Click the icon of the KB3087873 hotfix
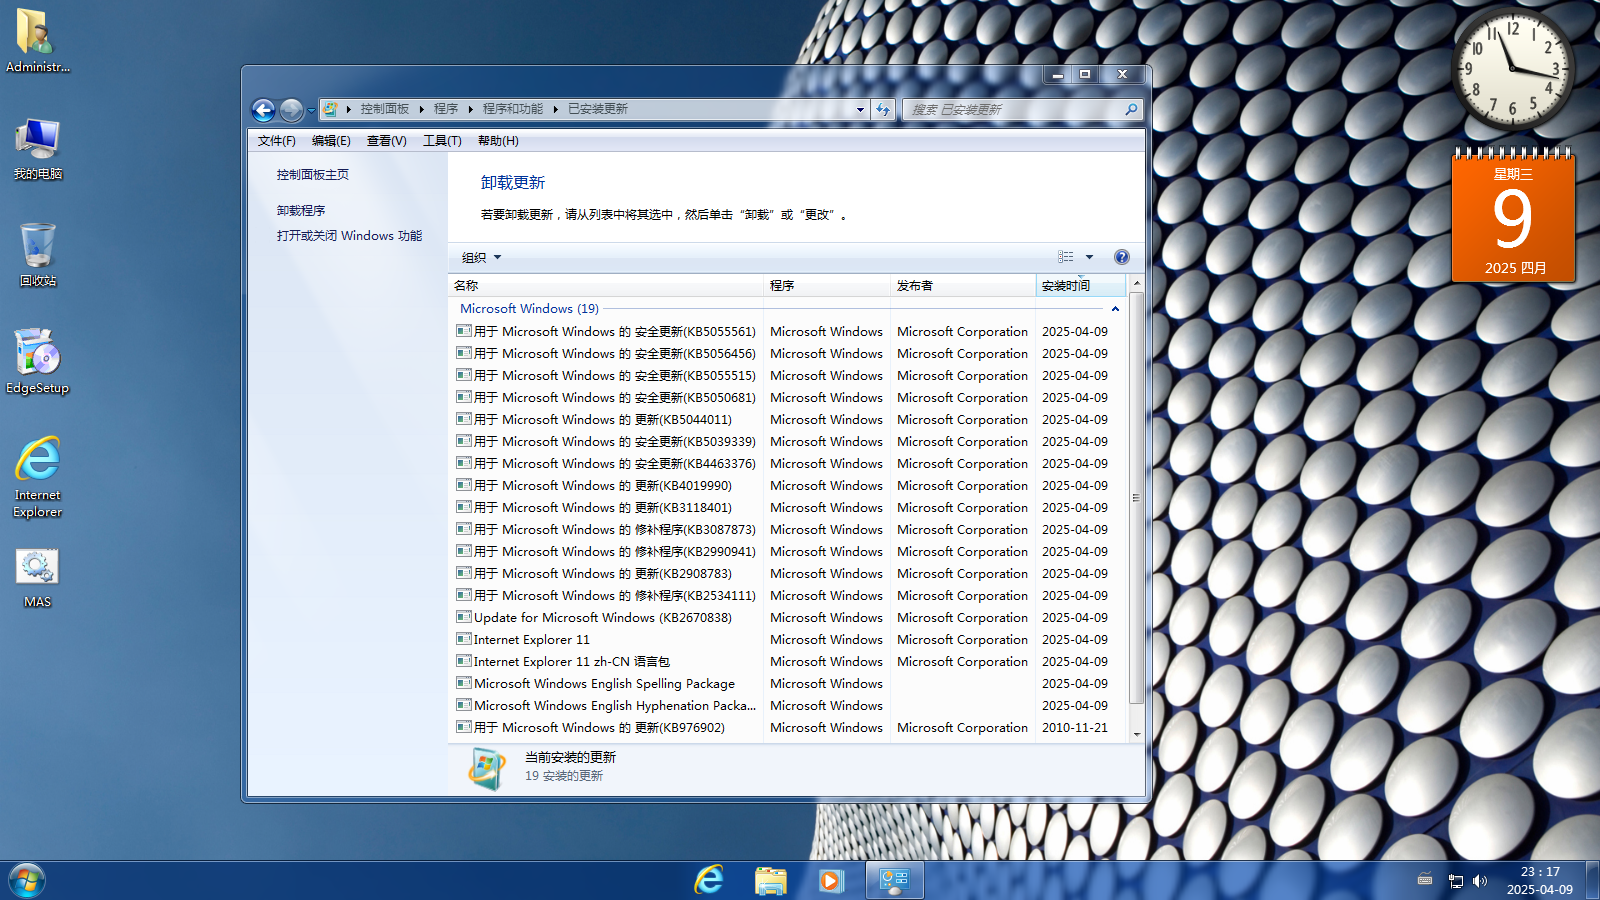 [464, 529]
